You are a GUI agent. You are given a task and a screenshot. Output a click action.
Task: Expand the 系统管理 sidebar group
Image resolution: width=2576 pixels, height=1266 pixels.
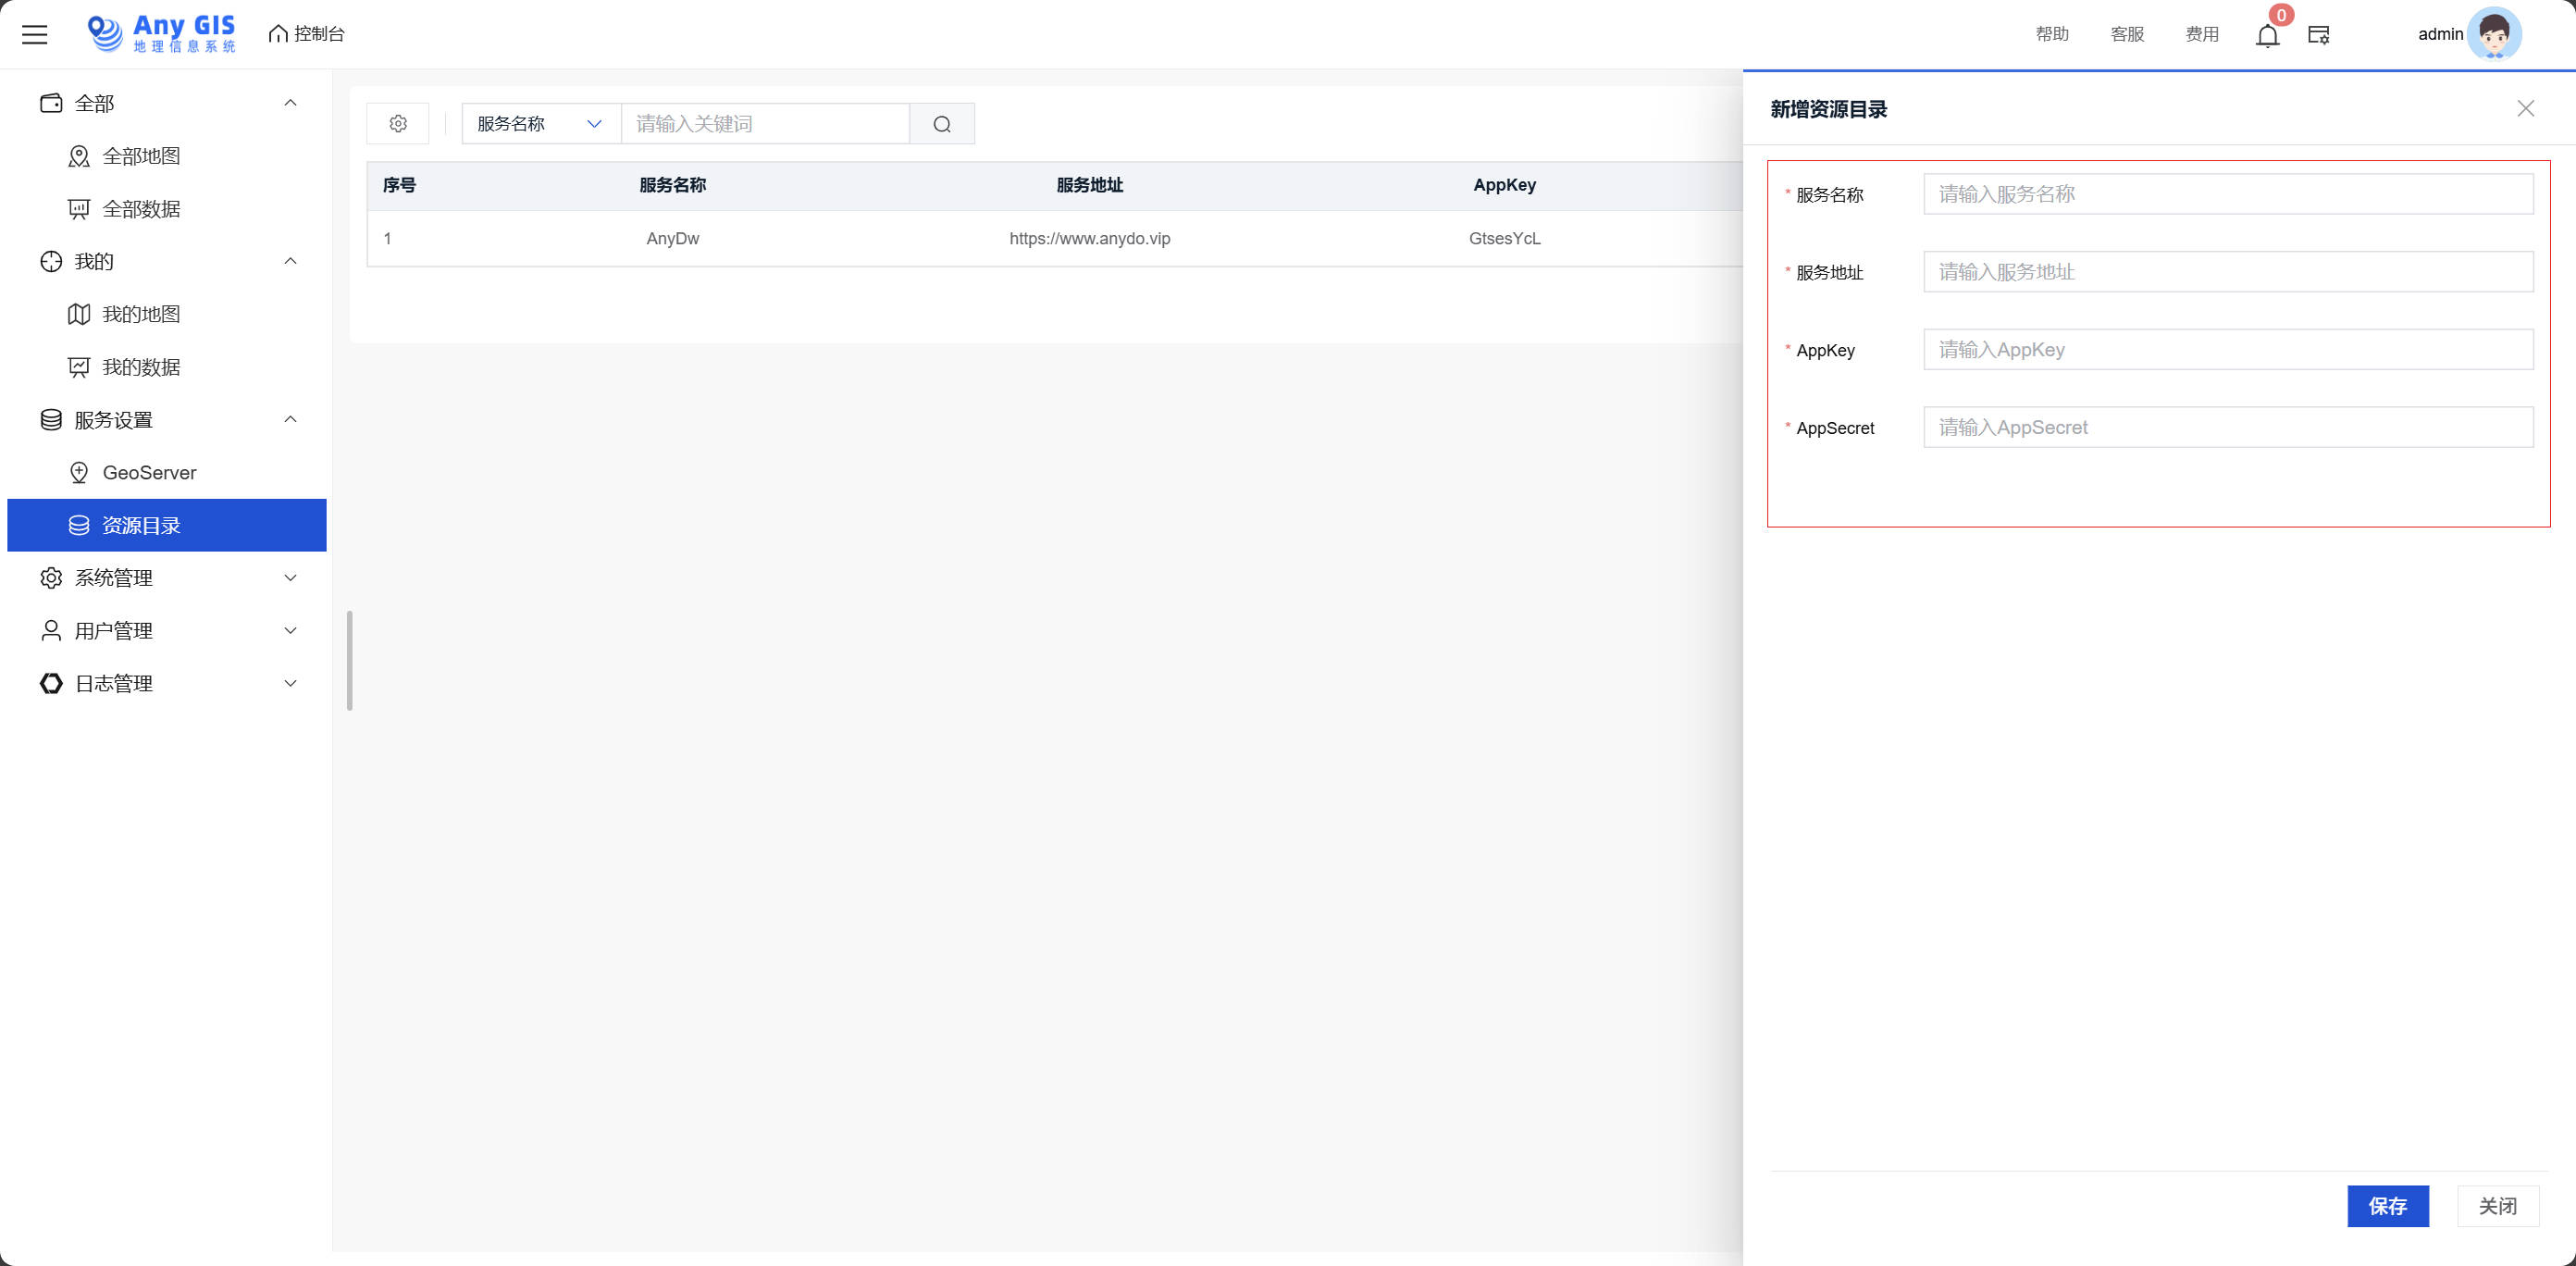(x=290, y=578)
